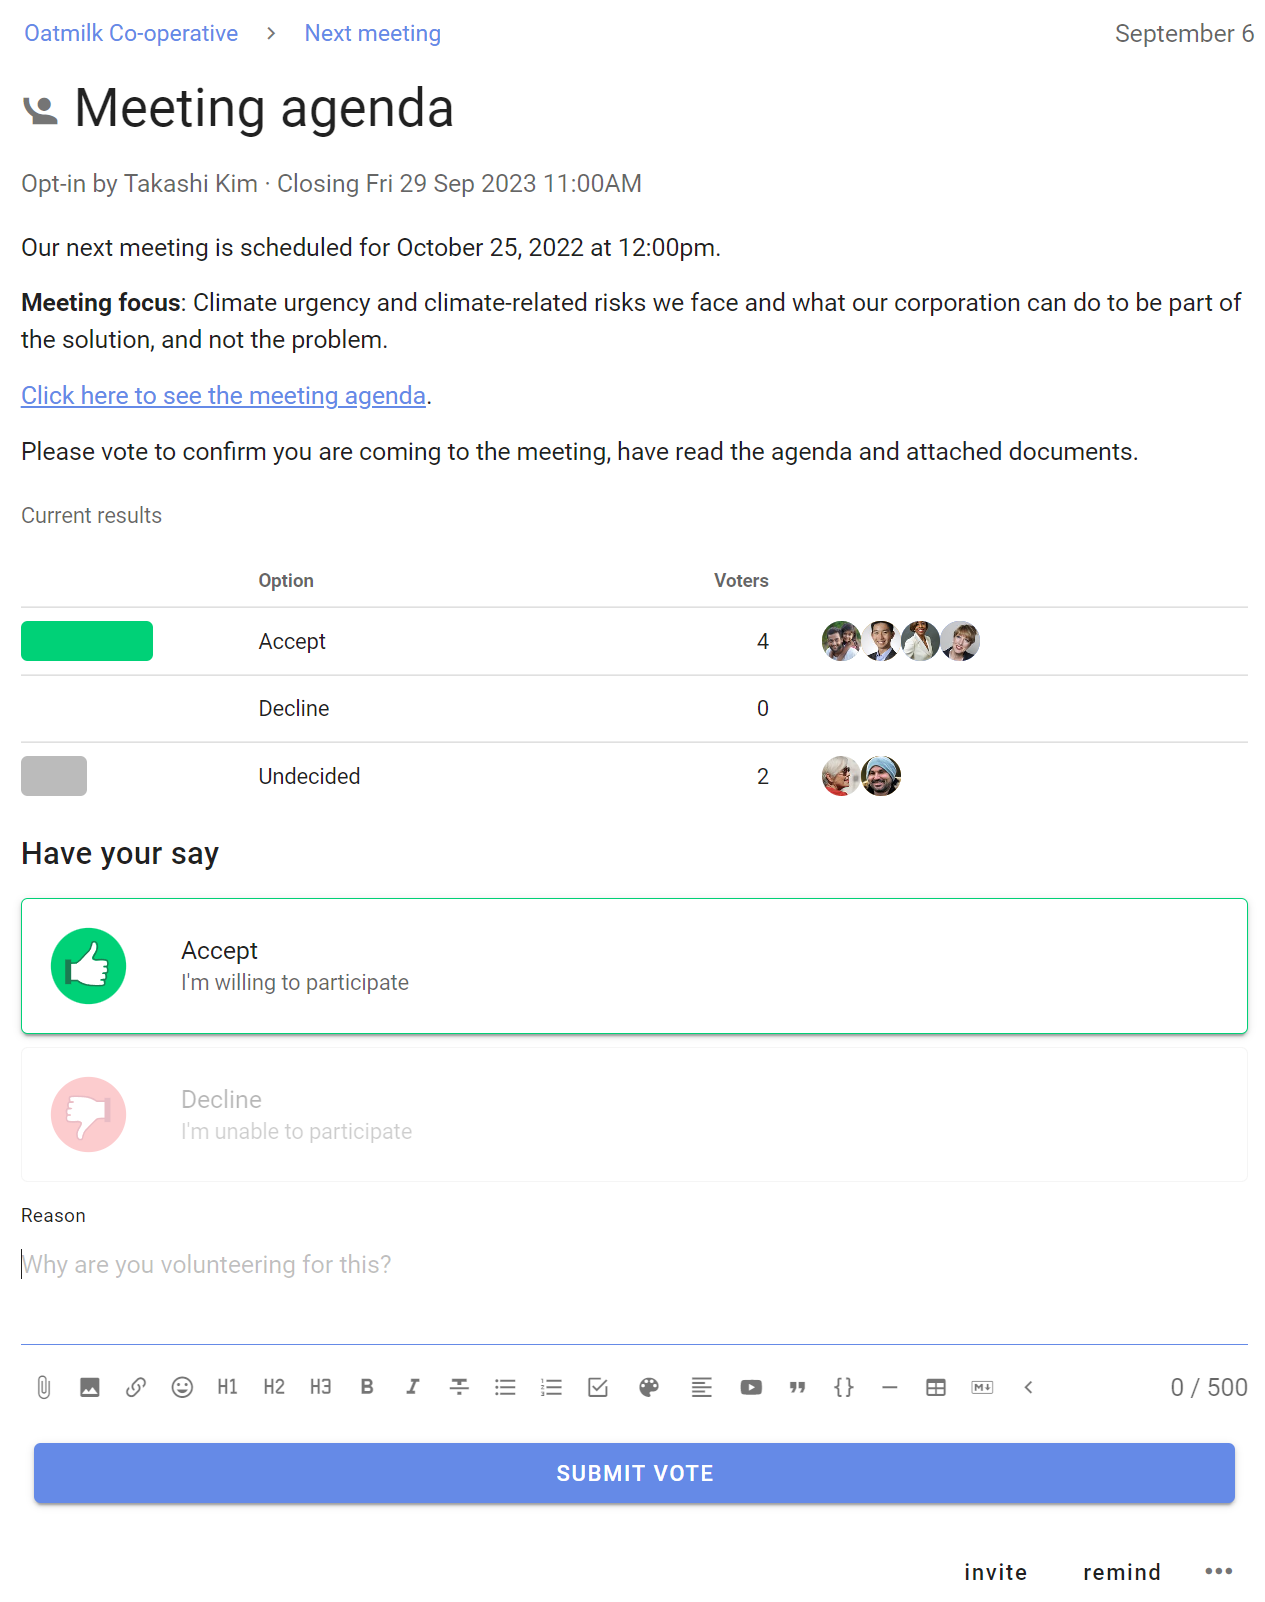Select the Accept voting option

click(x=633, y=965)
